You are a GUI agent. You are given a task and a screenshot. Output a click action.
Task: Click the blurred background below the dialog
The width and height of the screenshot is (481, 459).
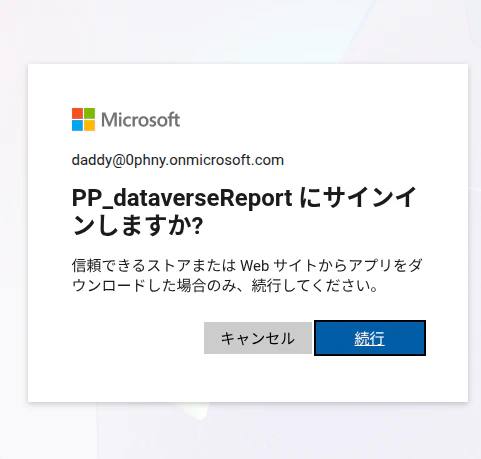point(240,431)
